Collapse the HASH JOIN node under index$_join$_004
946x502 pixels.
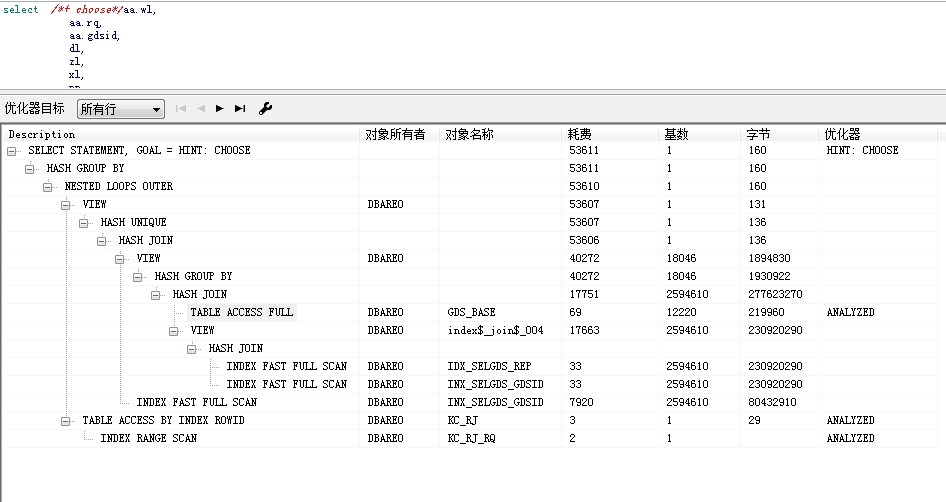pos(192,349)
